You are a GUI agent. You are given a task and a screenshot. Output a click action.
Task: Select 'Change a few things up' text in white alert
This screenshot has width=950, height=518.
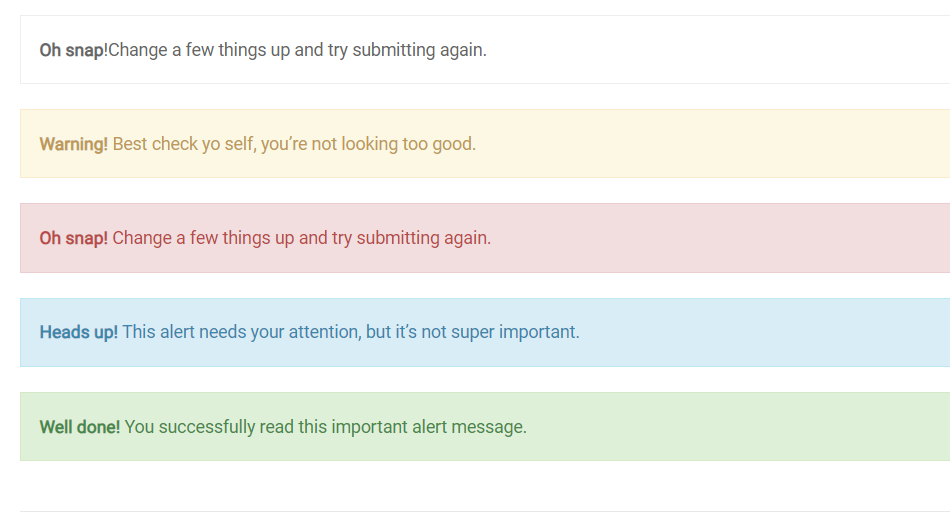click(191, 50)
